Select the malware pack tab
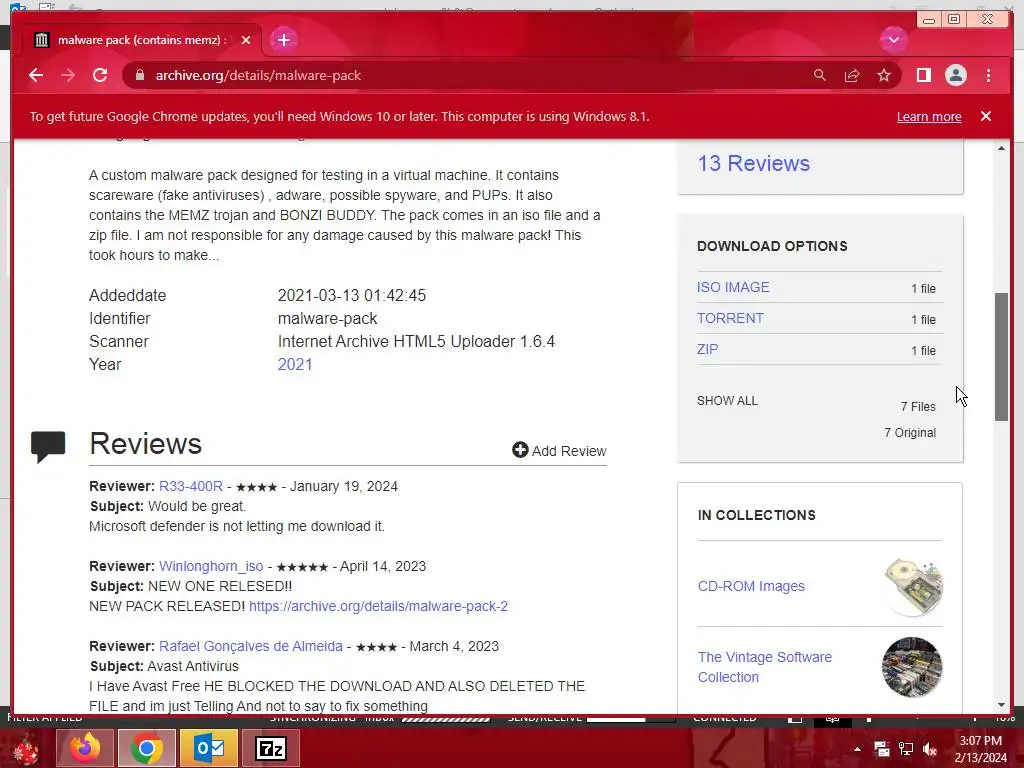The height and width of the screenshot is (768, 1024). pyautogui.click(x=142, y=40)
